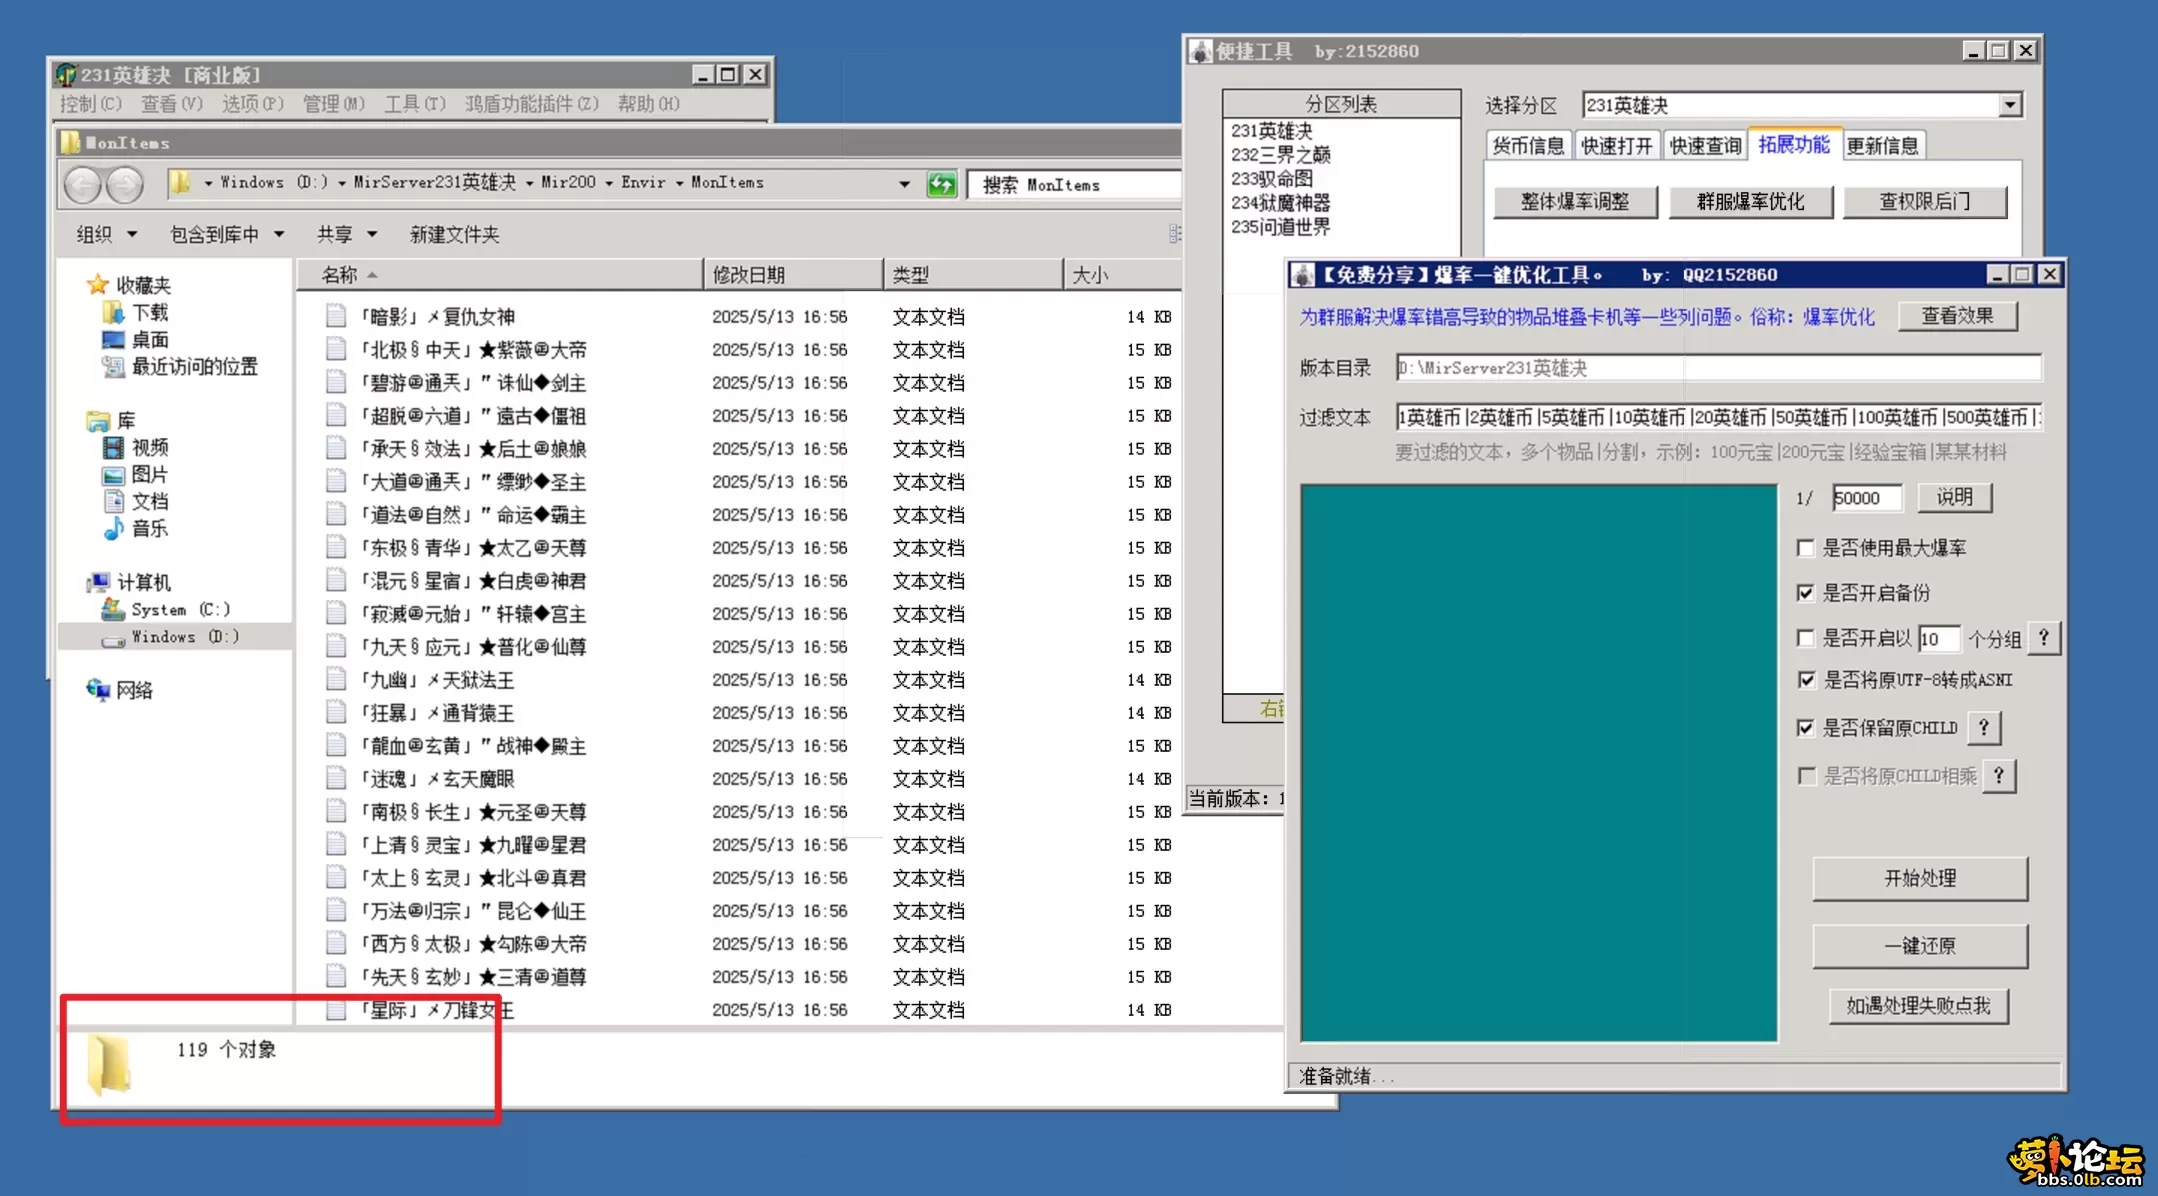
Task: Click the back navigation arrow in Explorer
Action: (83, 184)
